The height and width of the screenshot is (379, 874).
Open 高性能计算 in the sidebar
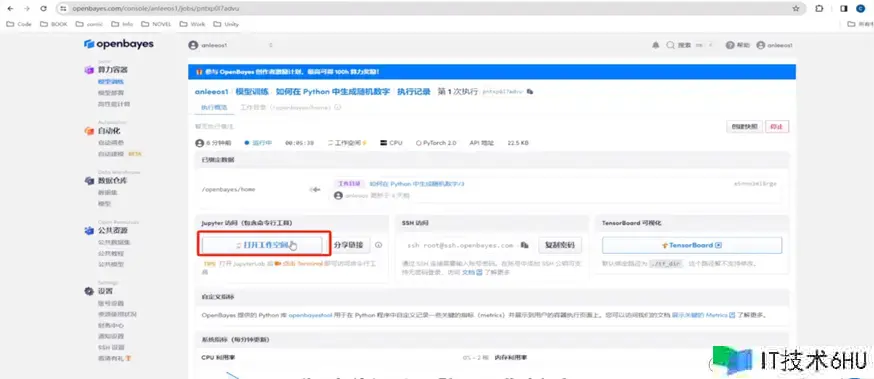pos(114,104)
